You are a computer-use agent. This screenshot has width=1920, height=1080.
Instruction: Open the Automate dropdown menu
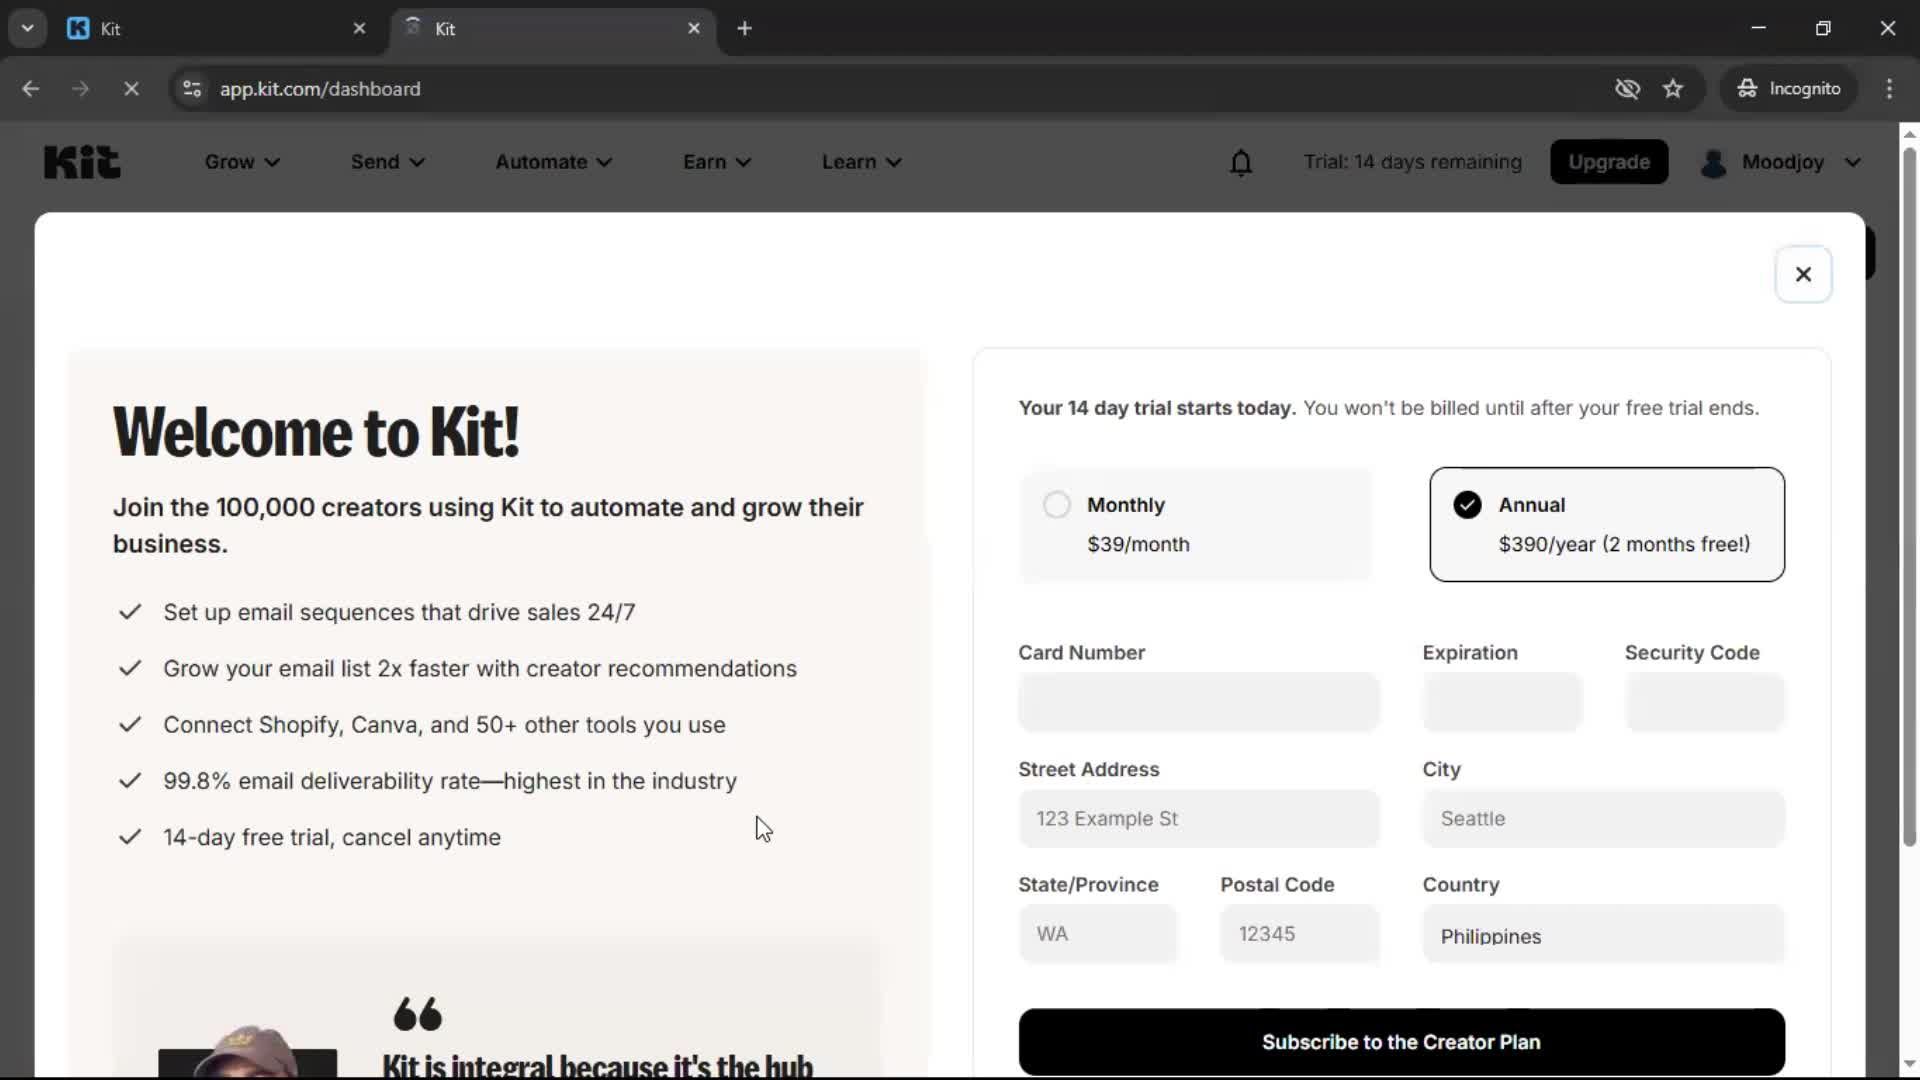point(553,161)
